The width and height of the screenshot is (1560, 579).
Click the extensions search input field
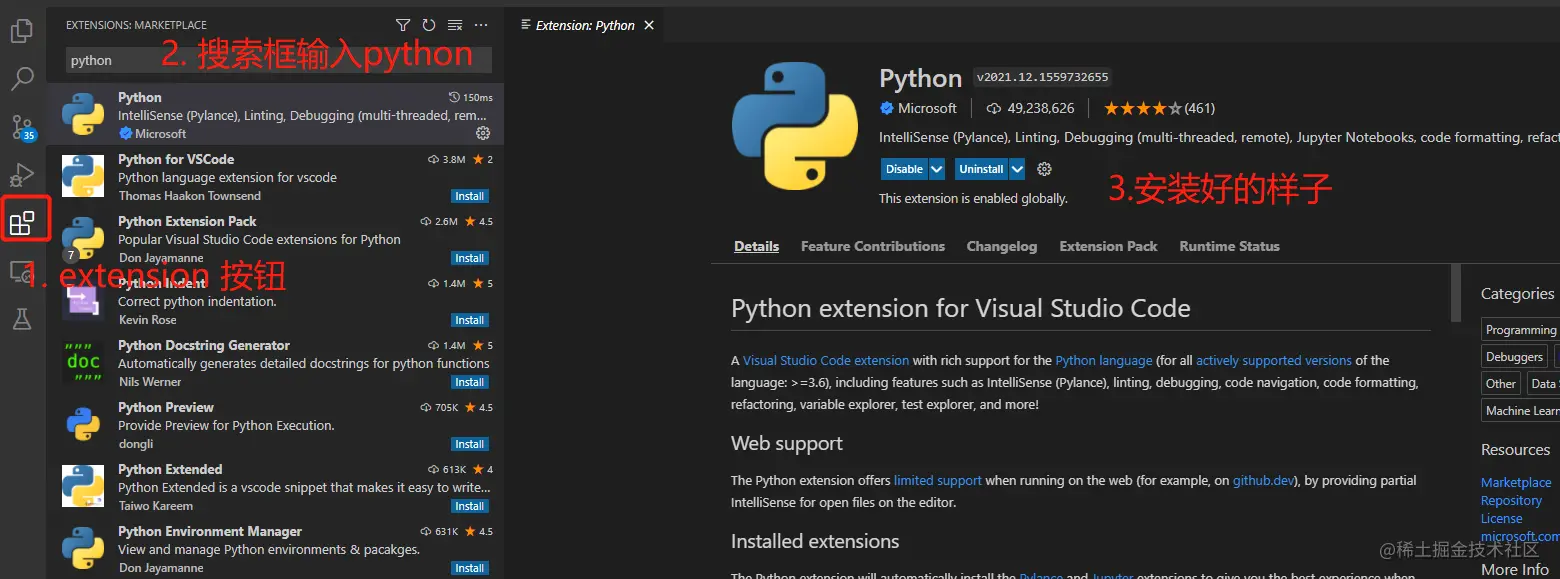tap(279, 60)
